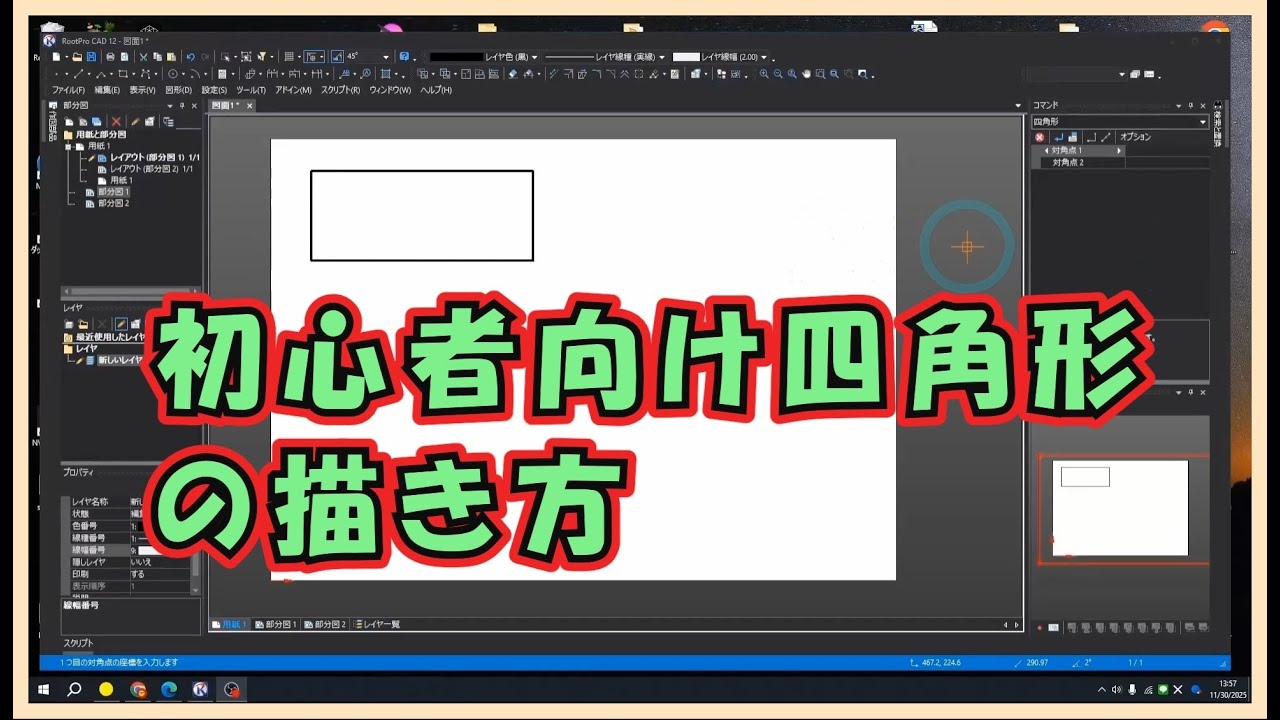
Task: Click the 隠しレイヤ property row
Action: point(130,562)
